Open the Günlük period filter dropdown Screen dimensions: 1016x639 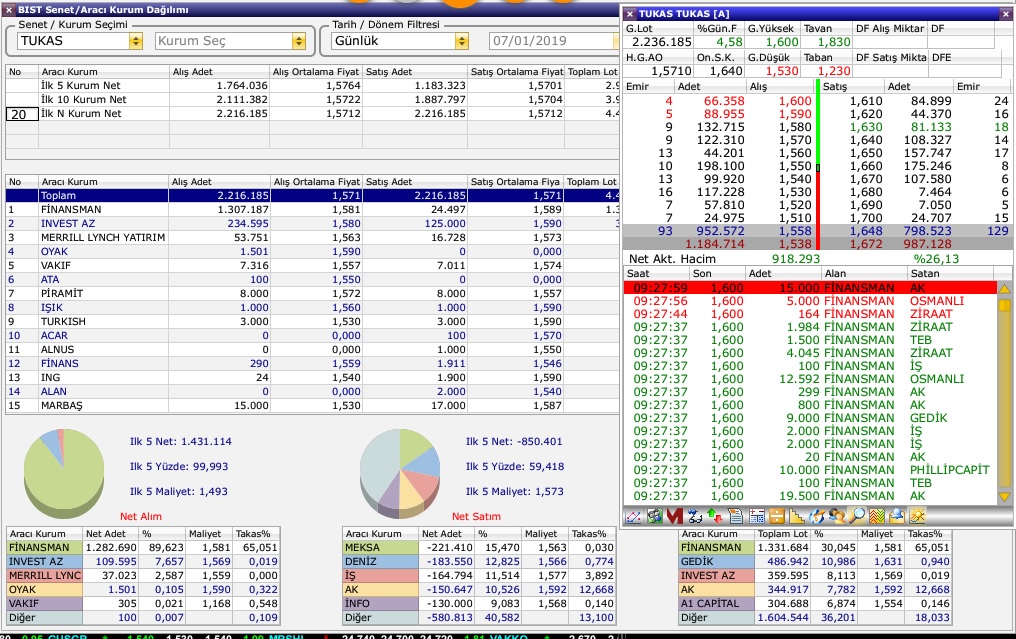tap(461, 41)
